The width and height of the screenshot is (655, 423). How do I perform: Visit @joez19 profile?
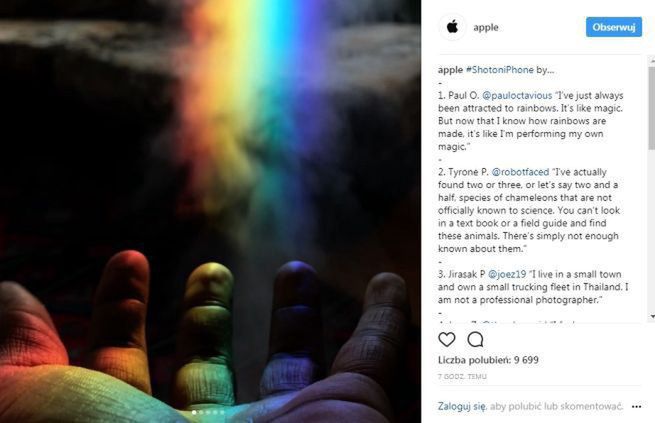point(507,274)
